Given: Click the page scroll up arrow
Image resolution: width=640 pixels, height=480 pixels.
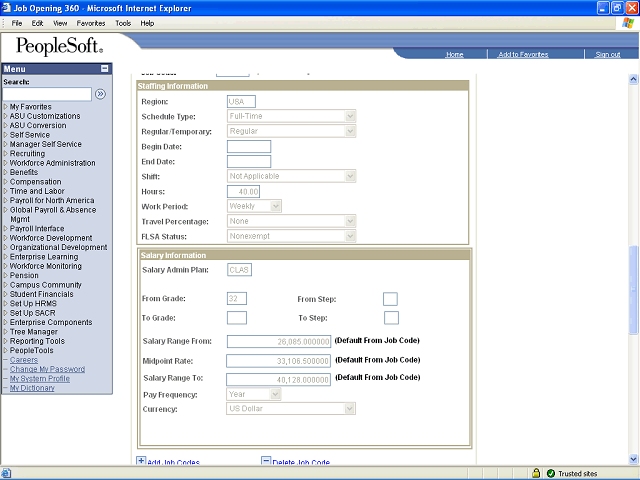Looking at the screenshot, I should pos(633,79).
